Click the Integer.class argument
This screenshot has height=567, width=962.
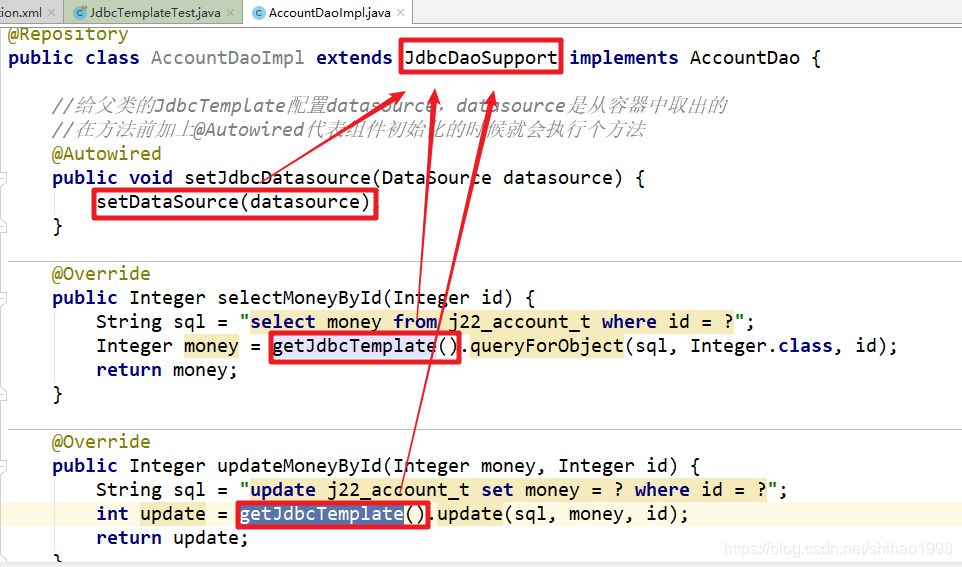click(x=761, y=346)
